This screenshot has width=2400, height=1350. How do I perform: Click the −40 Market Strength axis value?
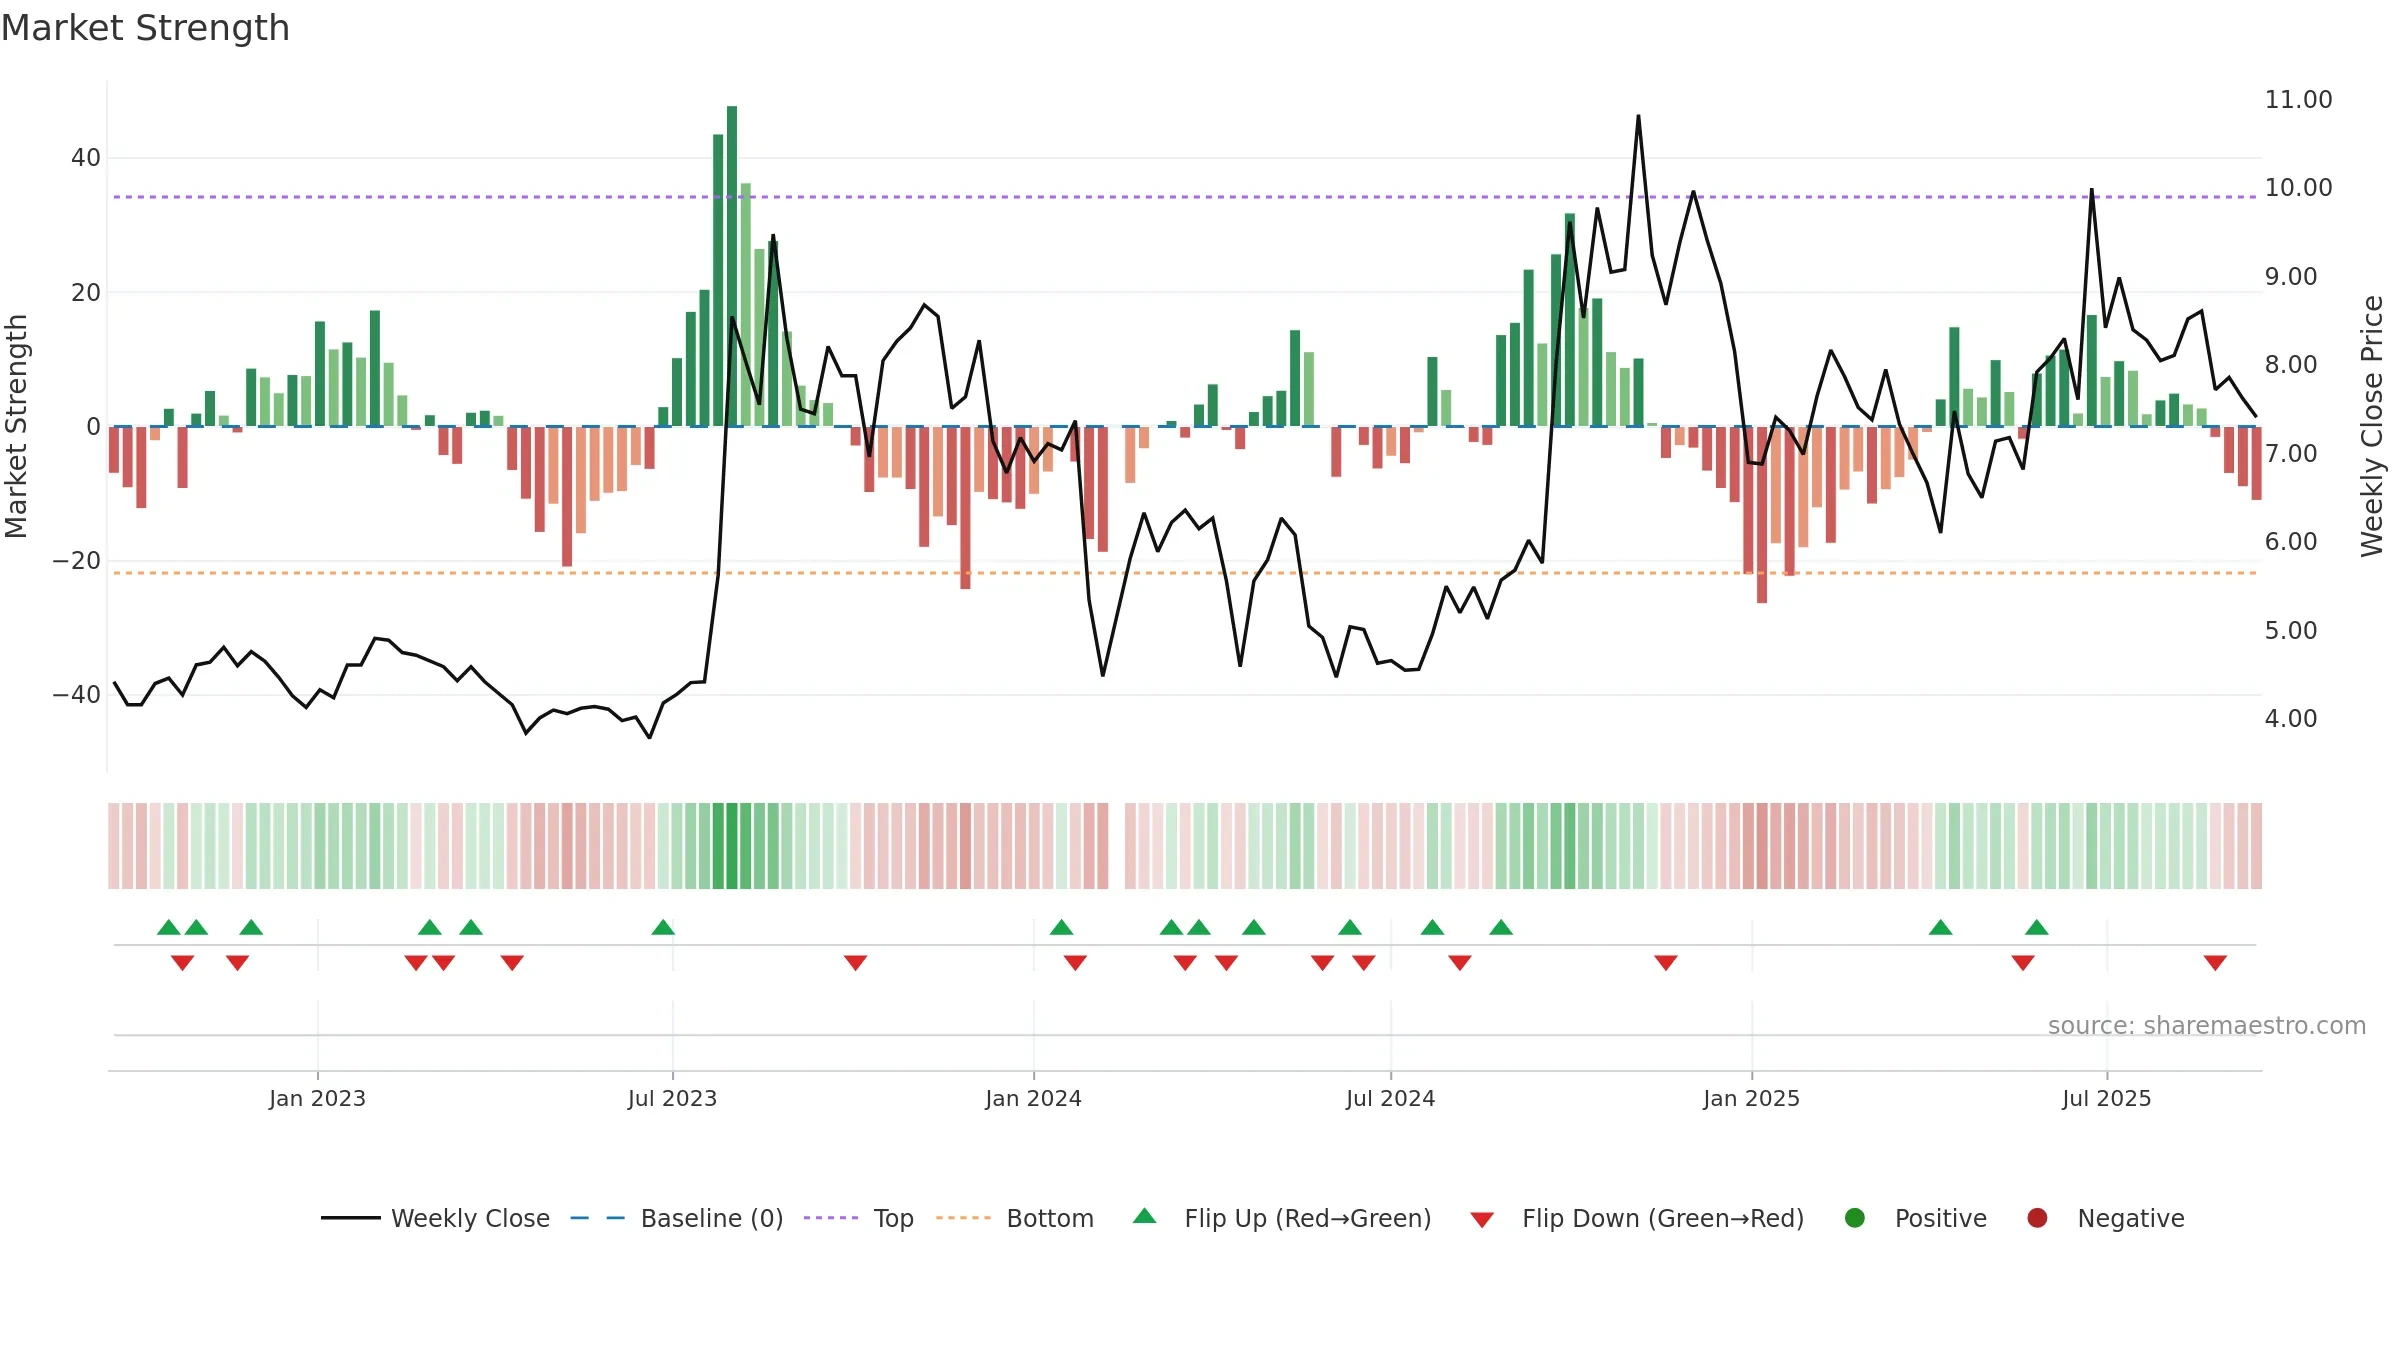[x=76, y=694]
